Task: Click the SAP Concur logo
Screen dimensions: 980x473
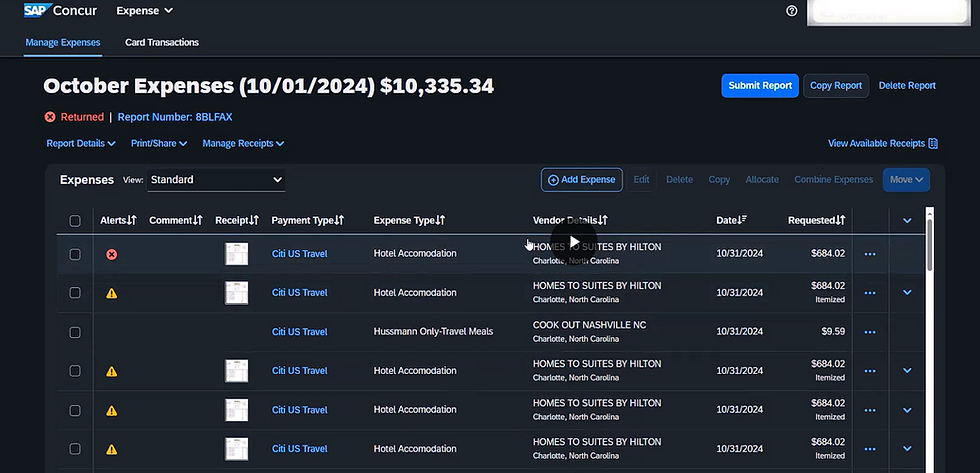Action: (59, 11)
